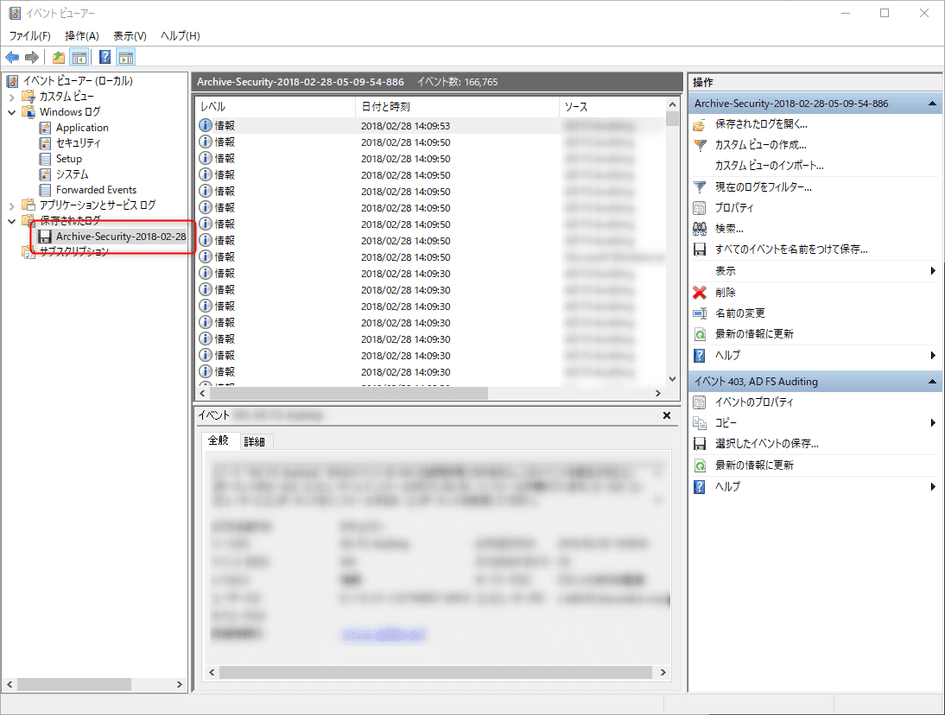Click the red 削除 delete icon
The height and width of the screenshot is (715, 945).
699,293
